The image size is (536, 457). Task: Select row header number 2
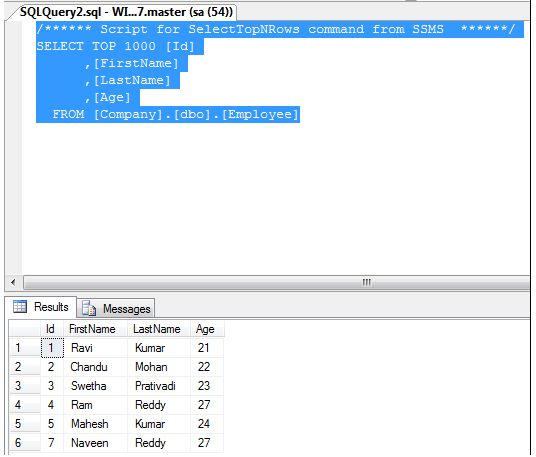(x=25, y=367)
